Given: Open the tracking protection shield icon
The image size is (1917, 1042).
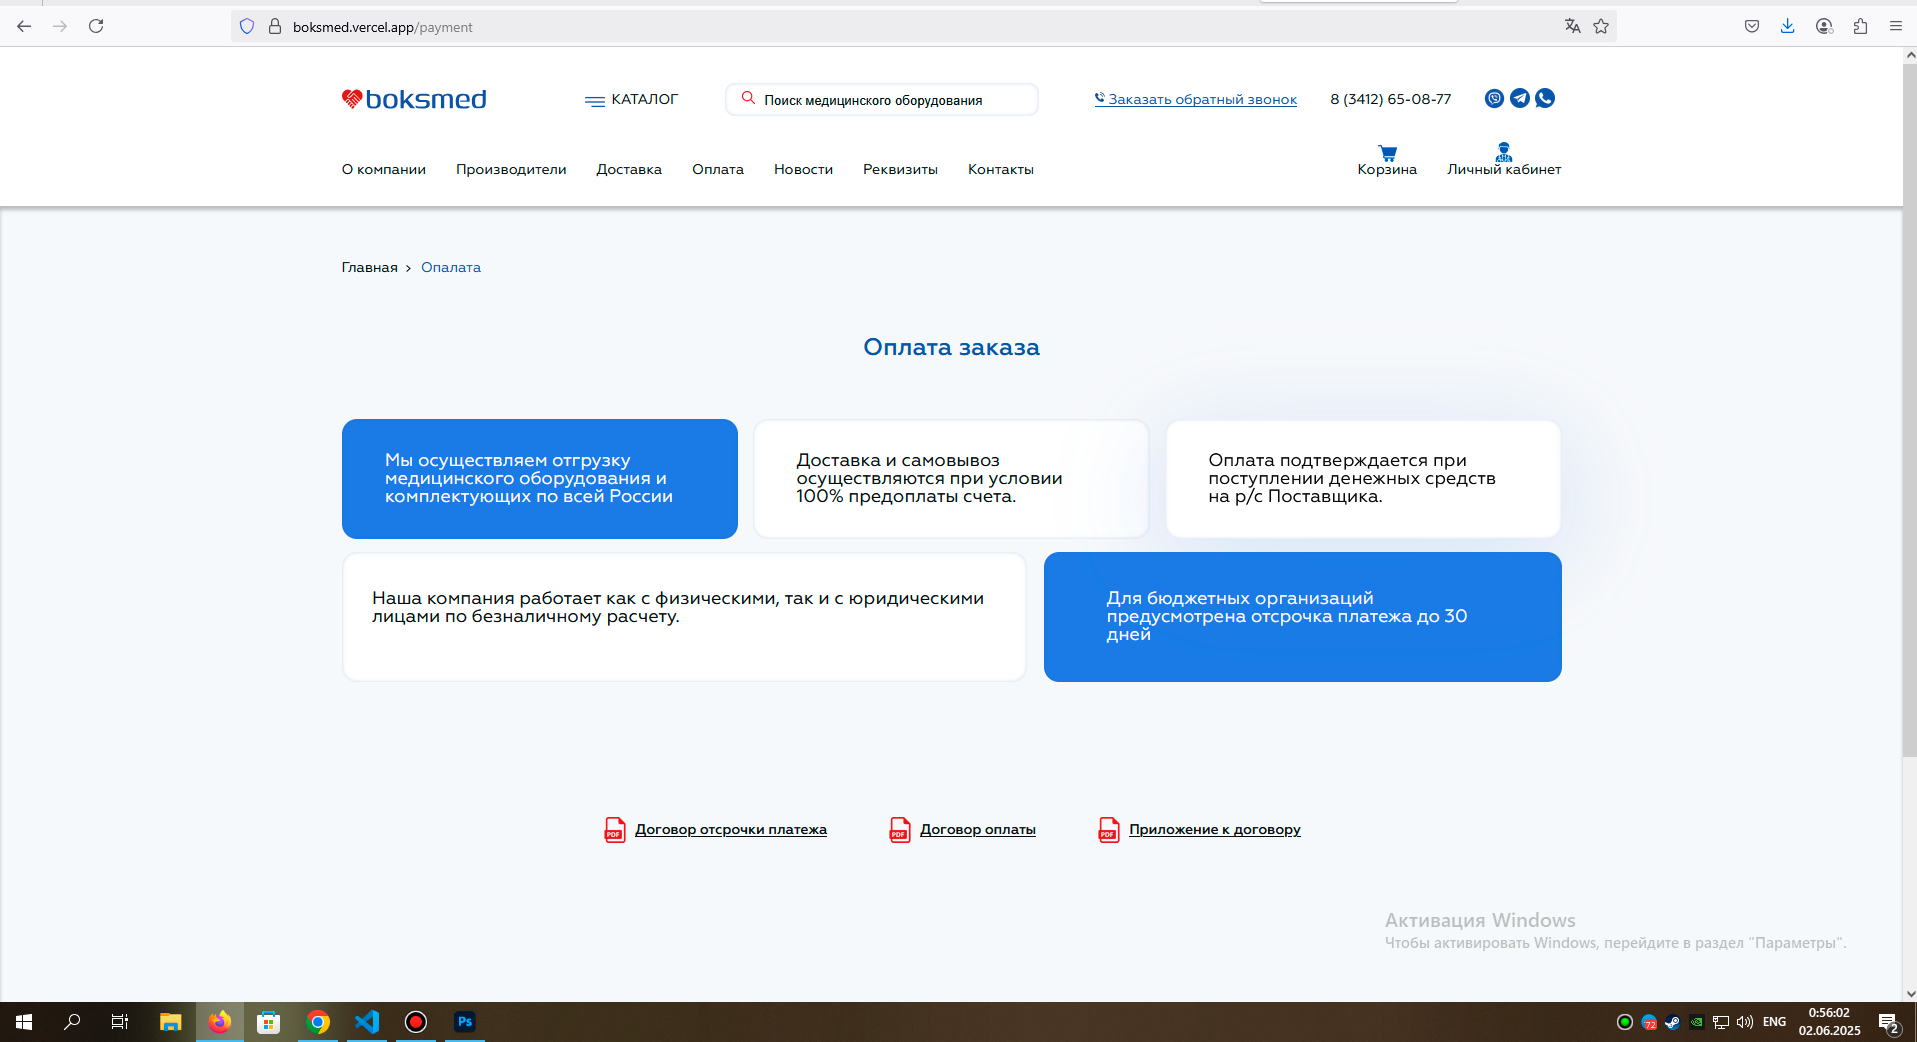Looking at the screenshot, I should point(247,26).
